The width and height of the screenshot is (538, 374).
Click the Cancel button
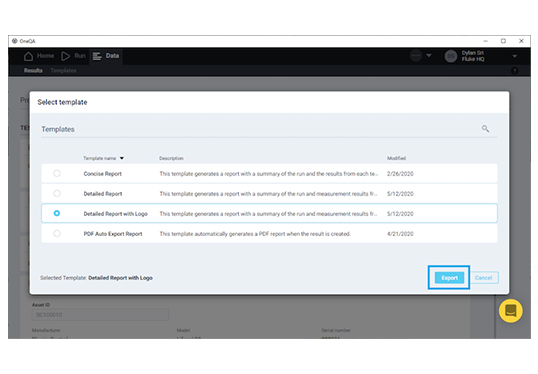point(483,278)
